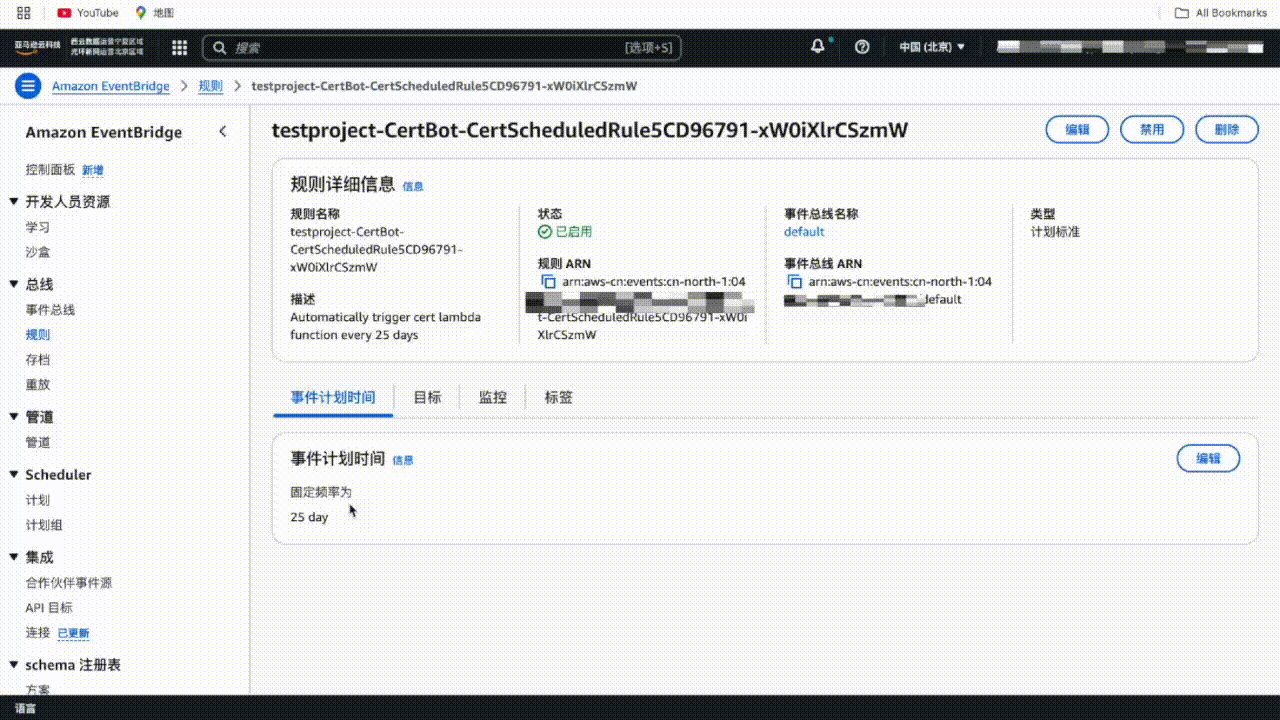The height and width of the screenshot is (720, 1280).
Task: Open 学习 in the sidebar
Action: click(x=37, y=227)
